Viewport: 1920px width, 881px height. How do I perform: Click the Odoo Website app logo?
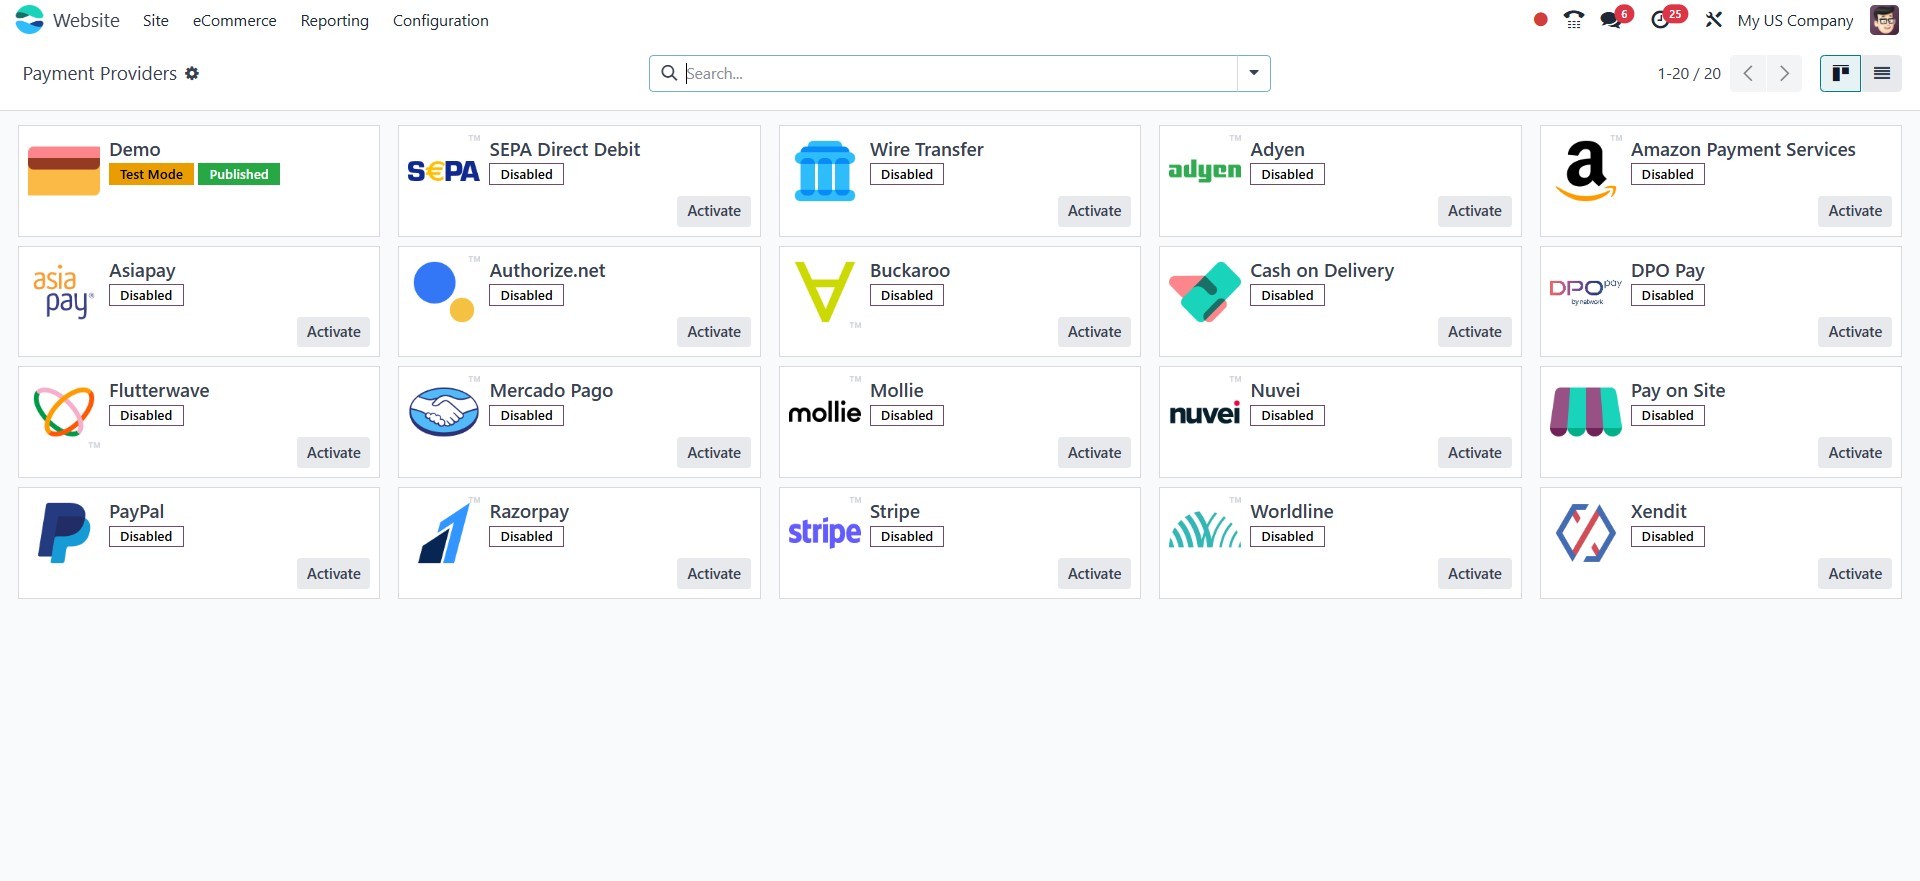click(x=30, y=20)
